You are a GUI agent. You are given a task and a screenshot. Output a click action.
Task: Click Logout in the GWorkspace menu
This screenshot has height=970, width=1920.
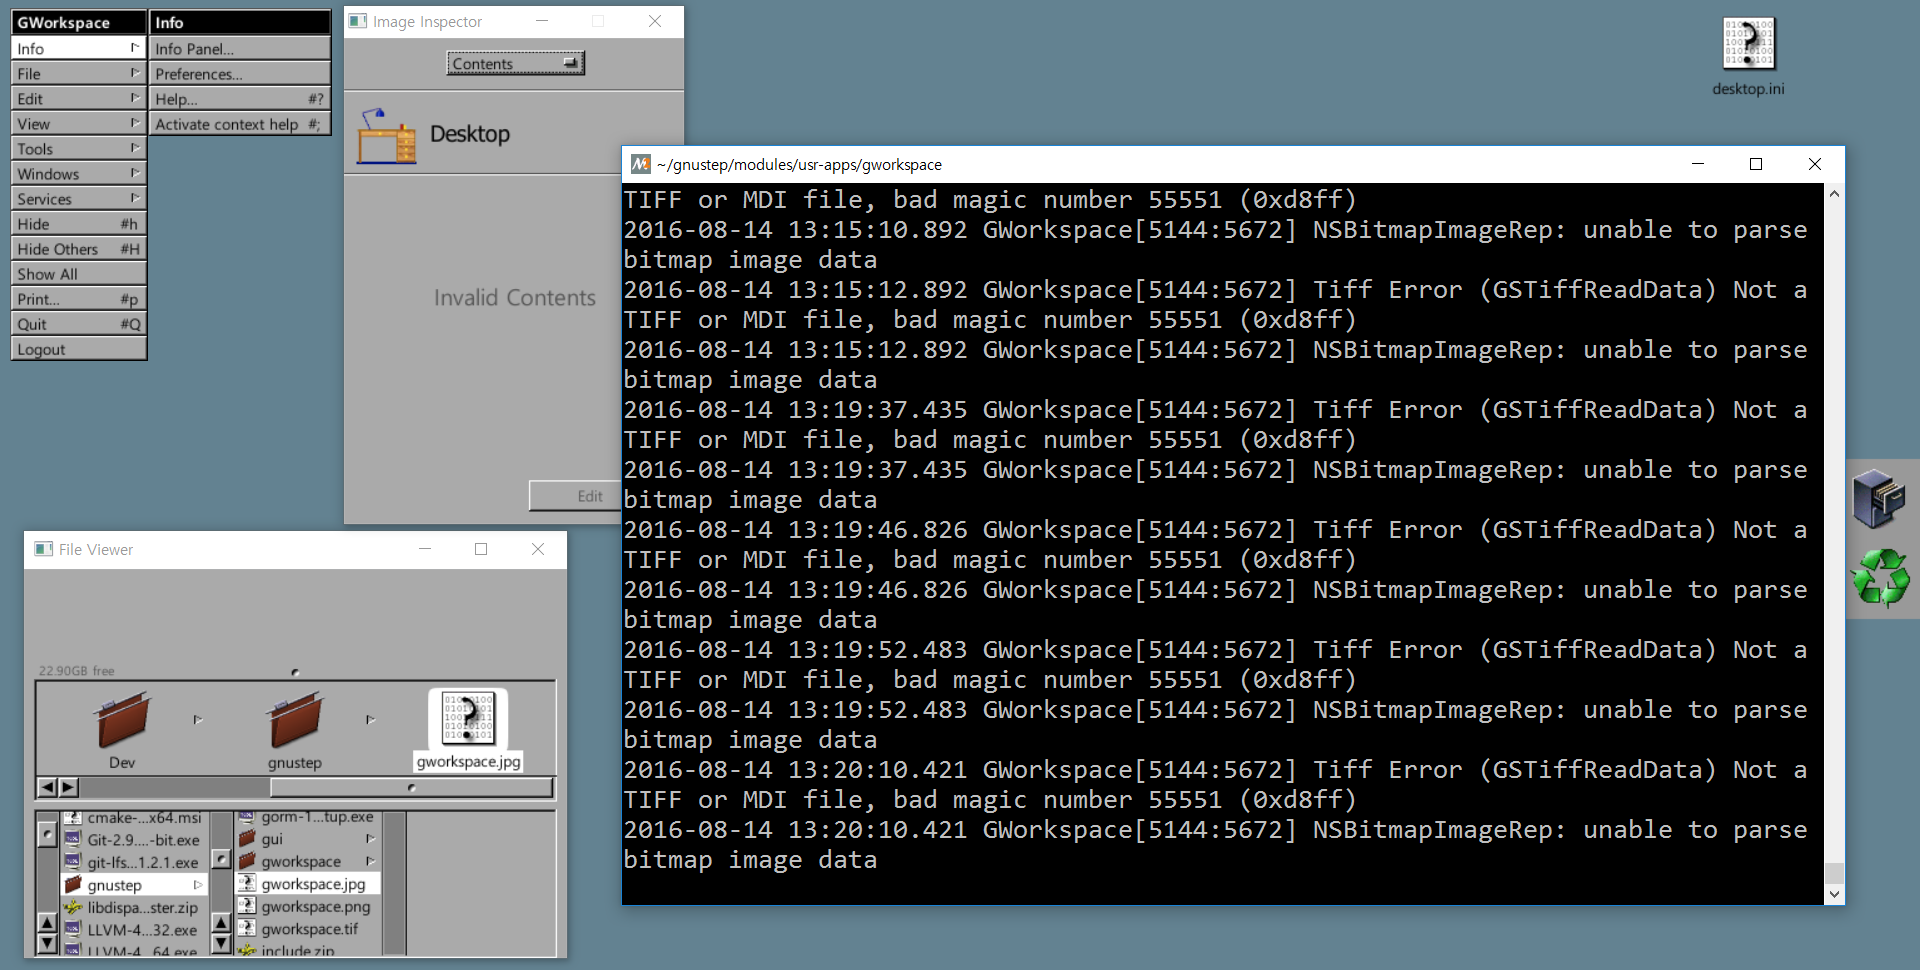[x=79, y=349]
